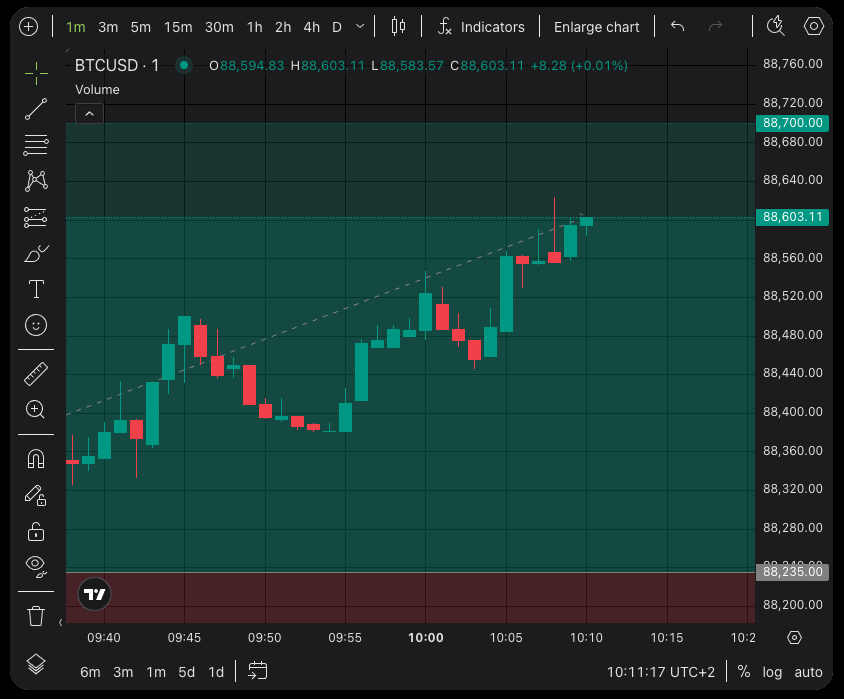The width and height of the screenshot is (844, 699).
Task: Open the candlestick chart style selector
Action: 399,27
